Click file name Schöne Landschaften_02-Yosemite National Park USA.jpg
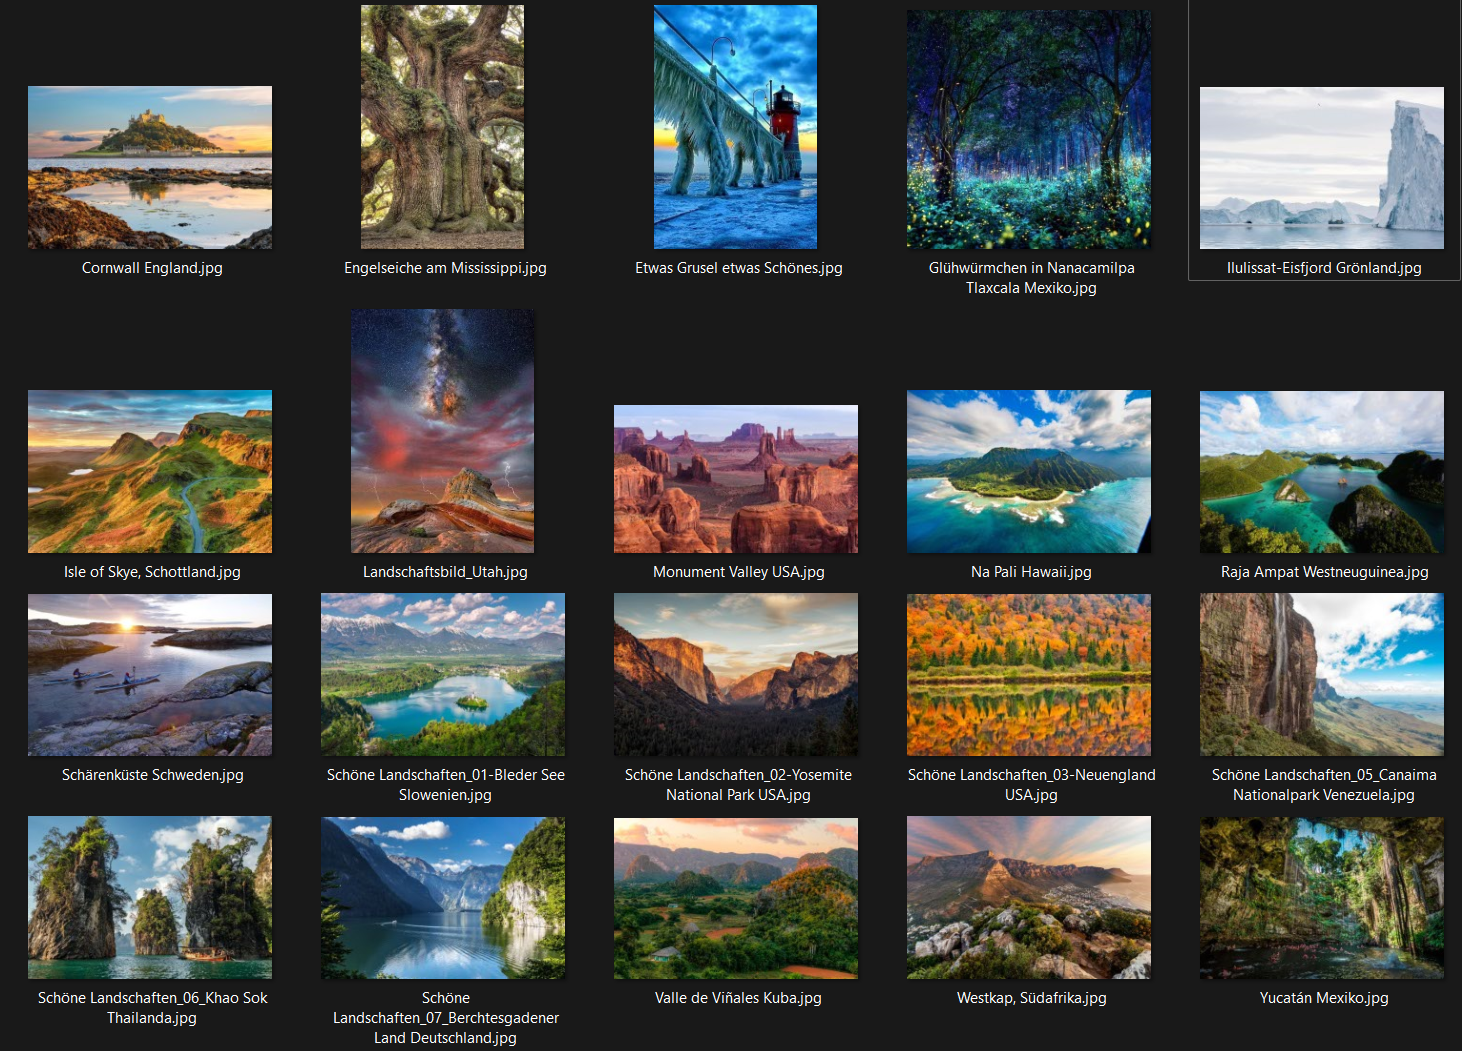The width and height of the screenshot is (1462, 1051). pyautogui.click(x=739, y=785)
